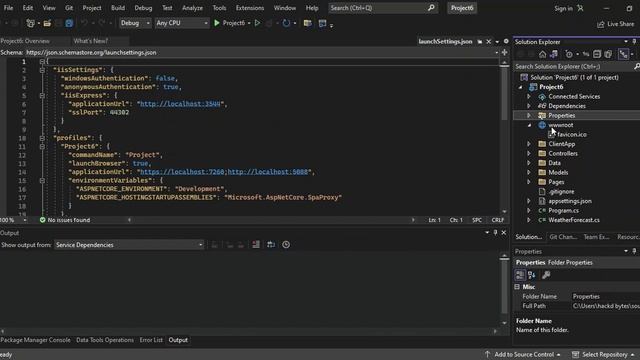The width and height of the screenshot is (640, 360).
Task: Toggle Preview Selected Items in Solution Explorer
Action: click(623, 54)
